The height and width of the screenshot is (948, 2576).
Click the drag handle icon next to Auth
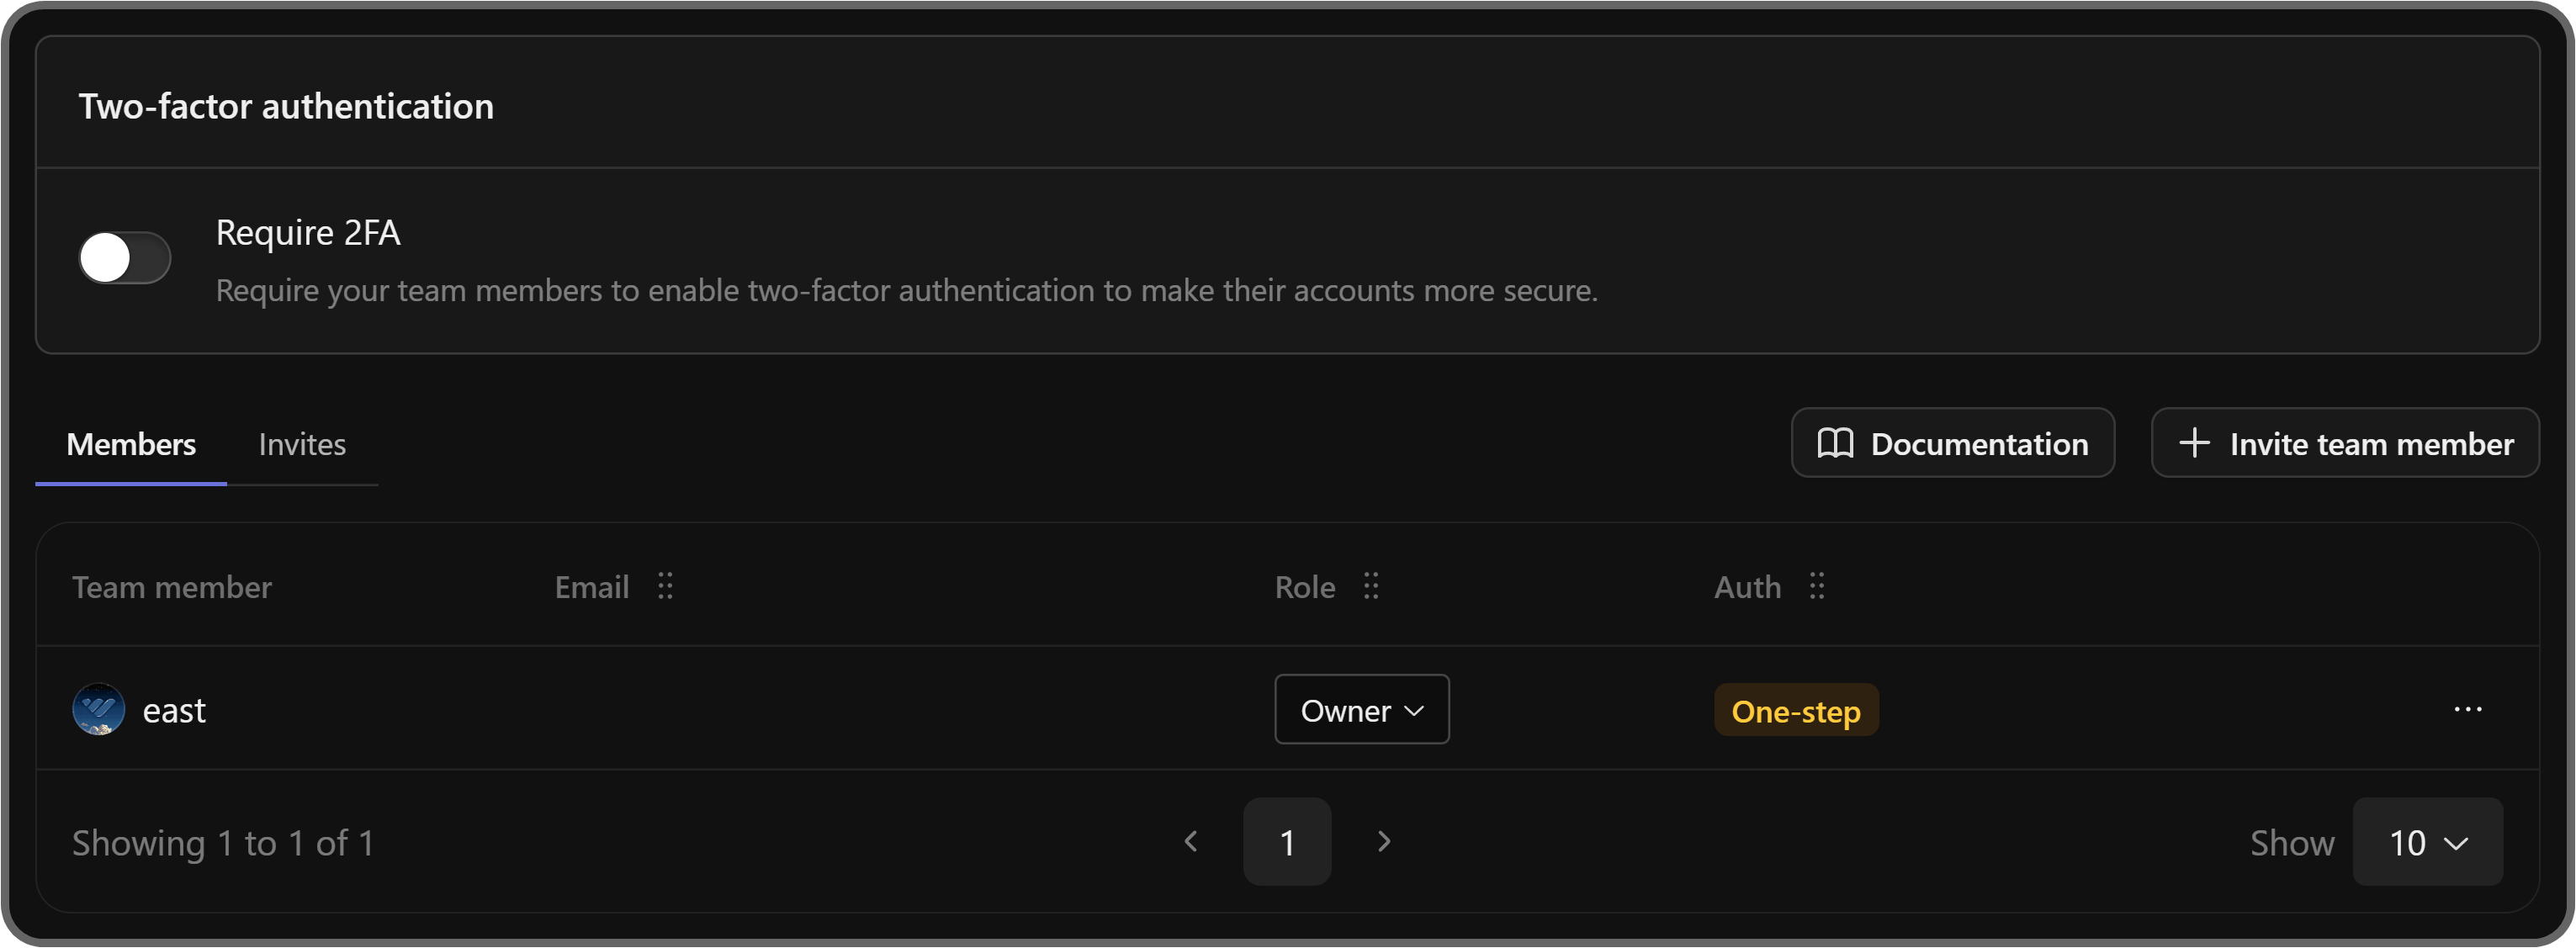coord(1817,587)
